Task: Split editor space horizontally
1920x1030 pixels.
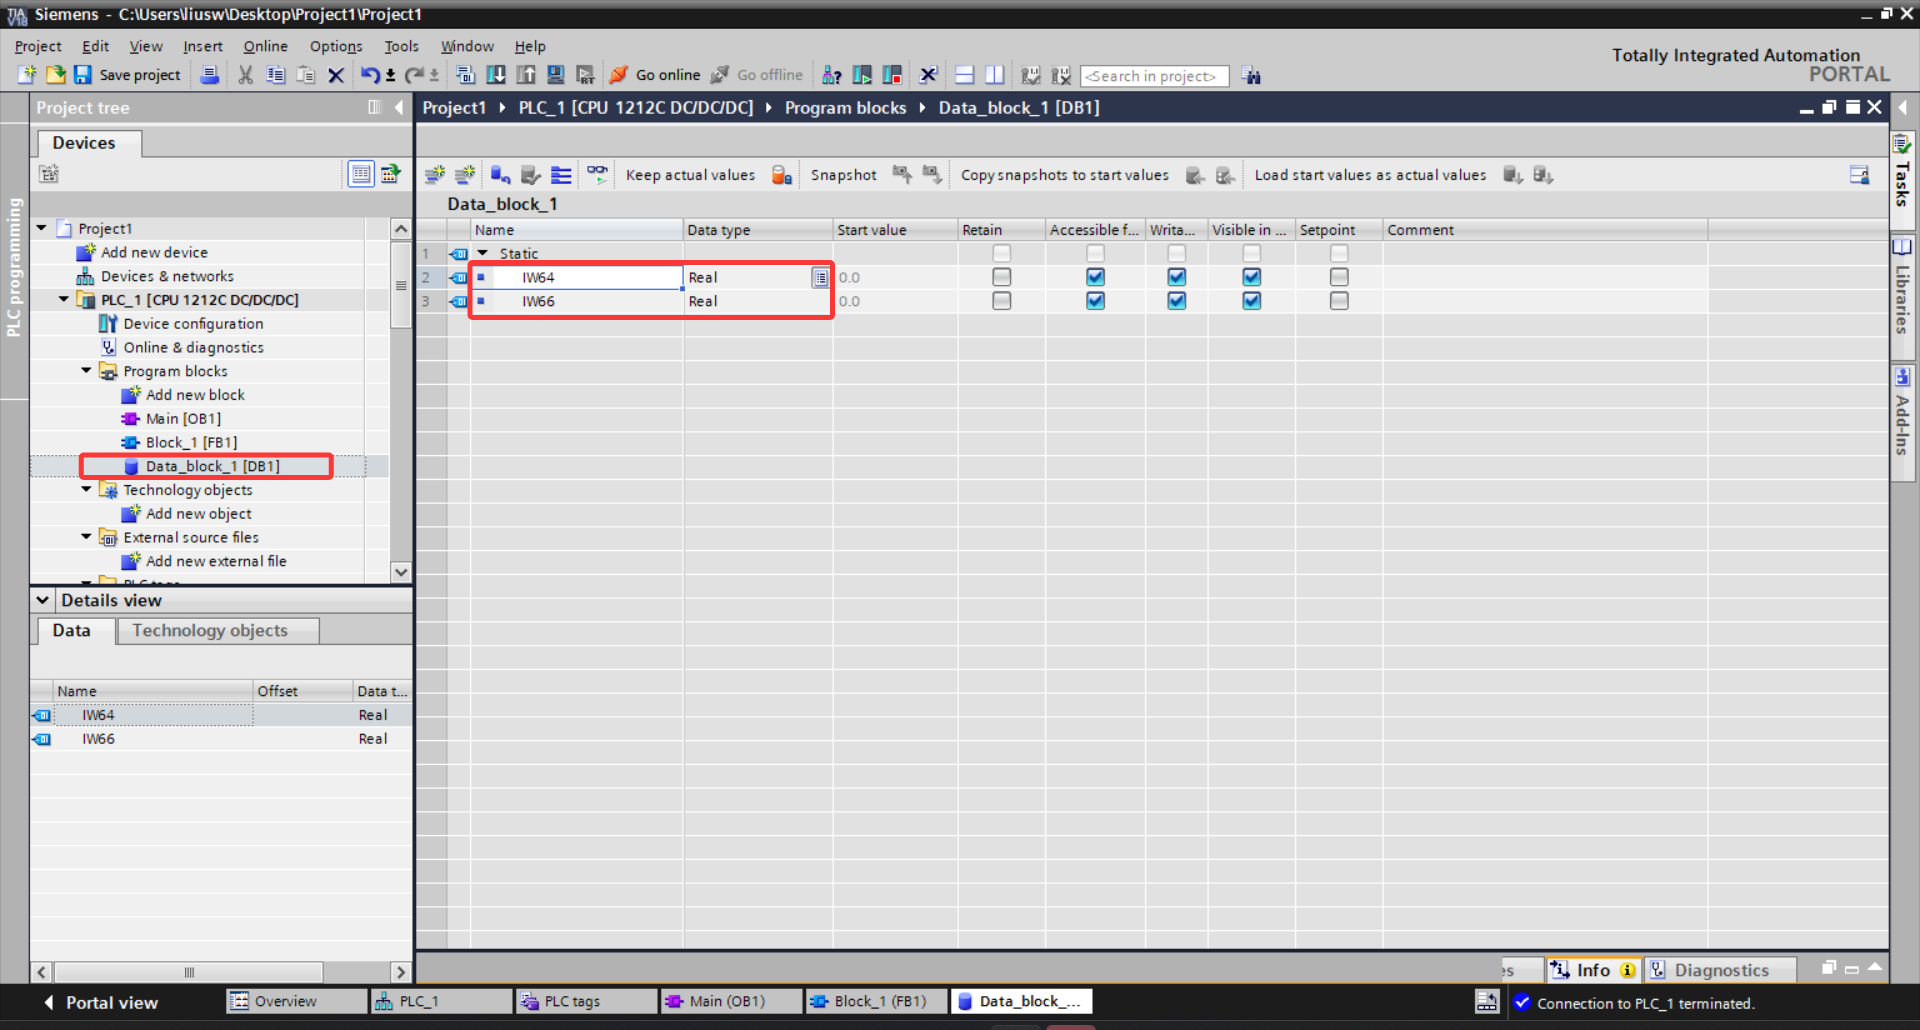Action: 965,75
